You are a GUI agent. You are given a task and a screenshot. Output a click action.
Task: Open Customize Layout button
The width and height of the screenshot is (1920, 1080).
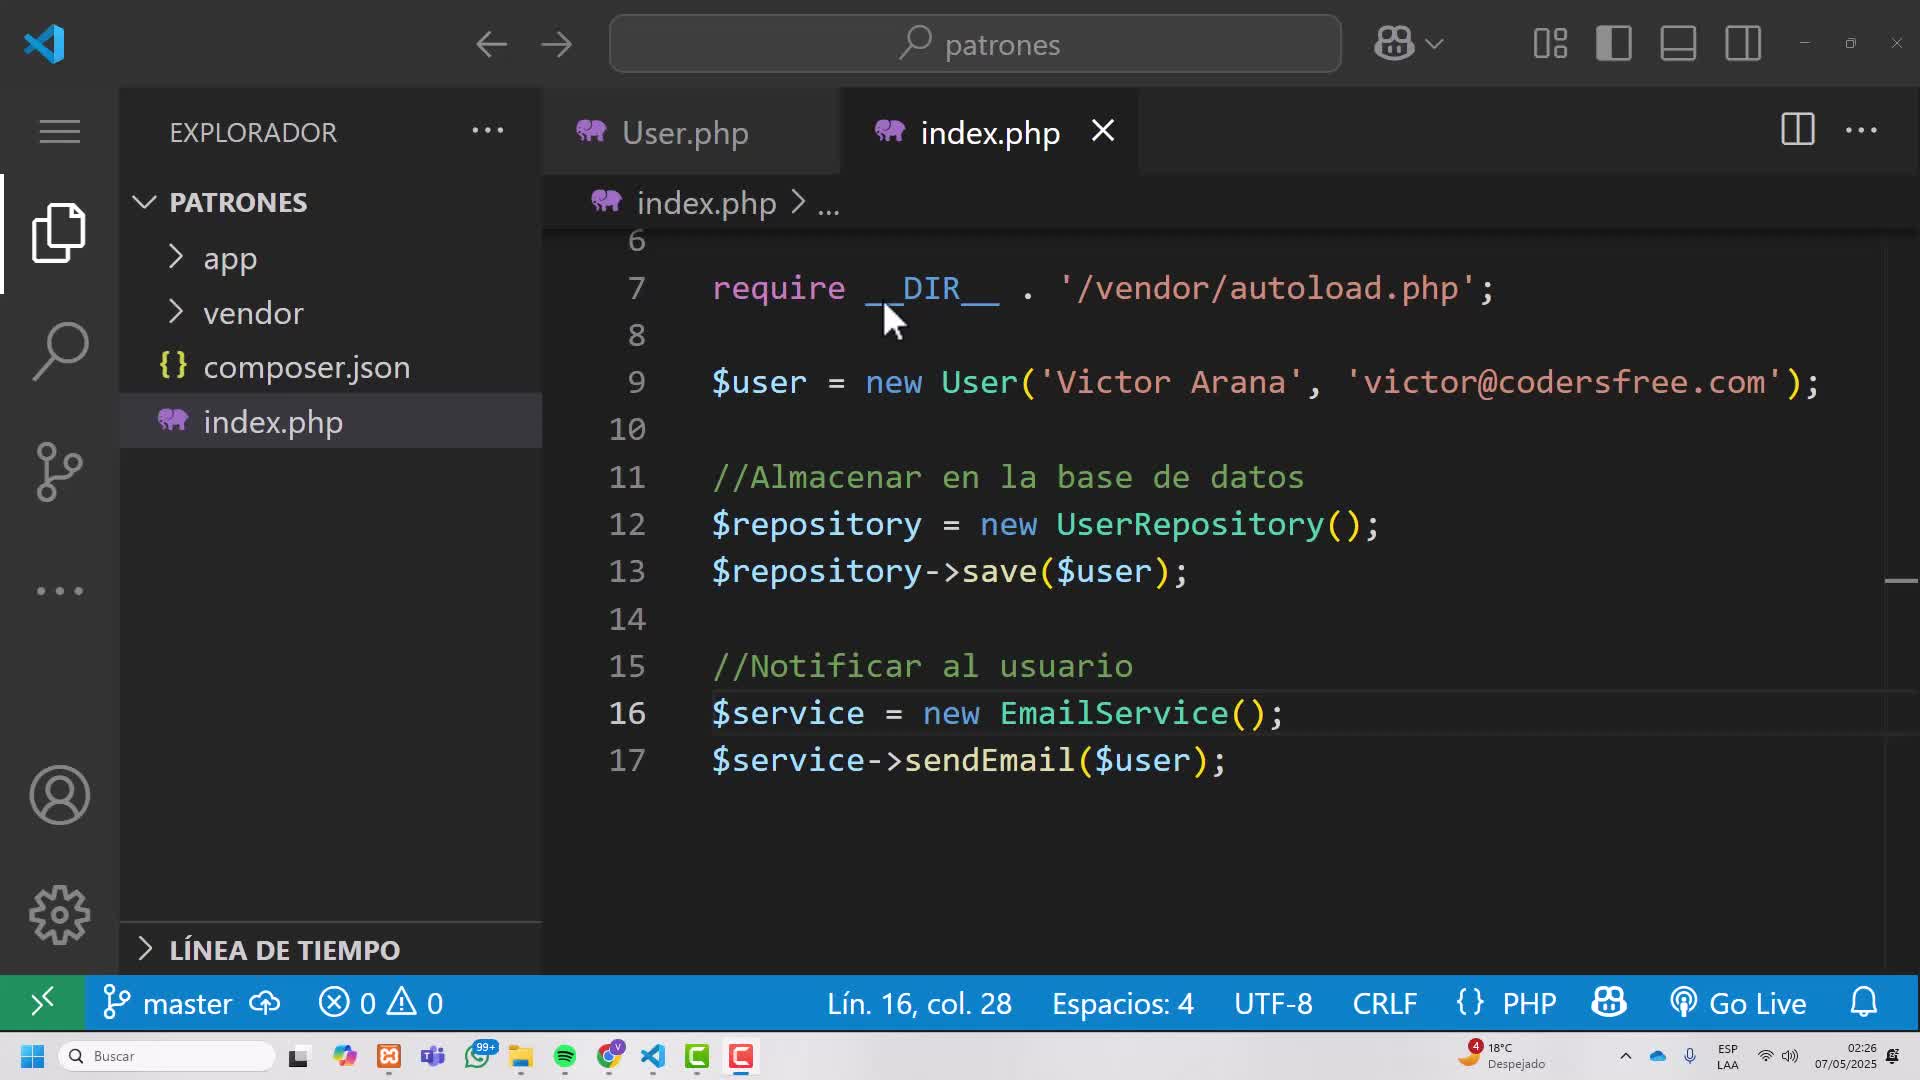coord(1550,44)
